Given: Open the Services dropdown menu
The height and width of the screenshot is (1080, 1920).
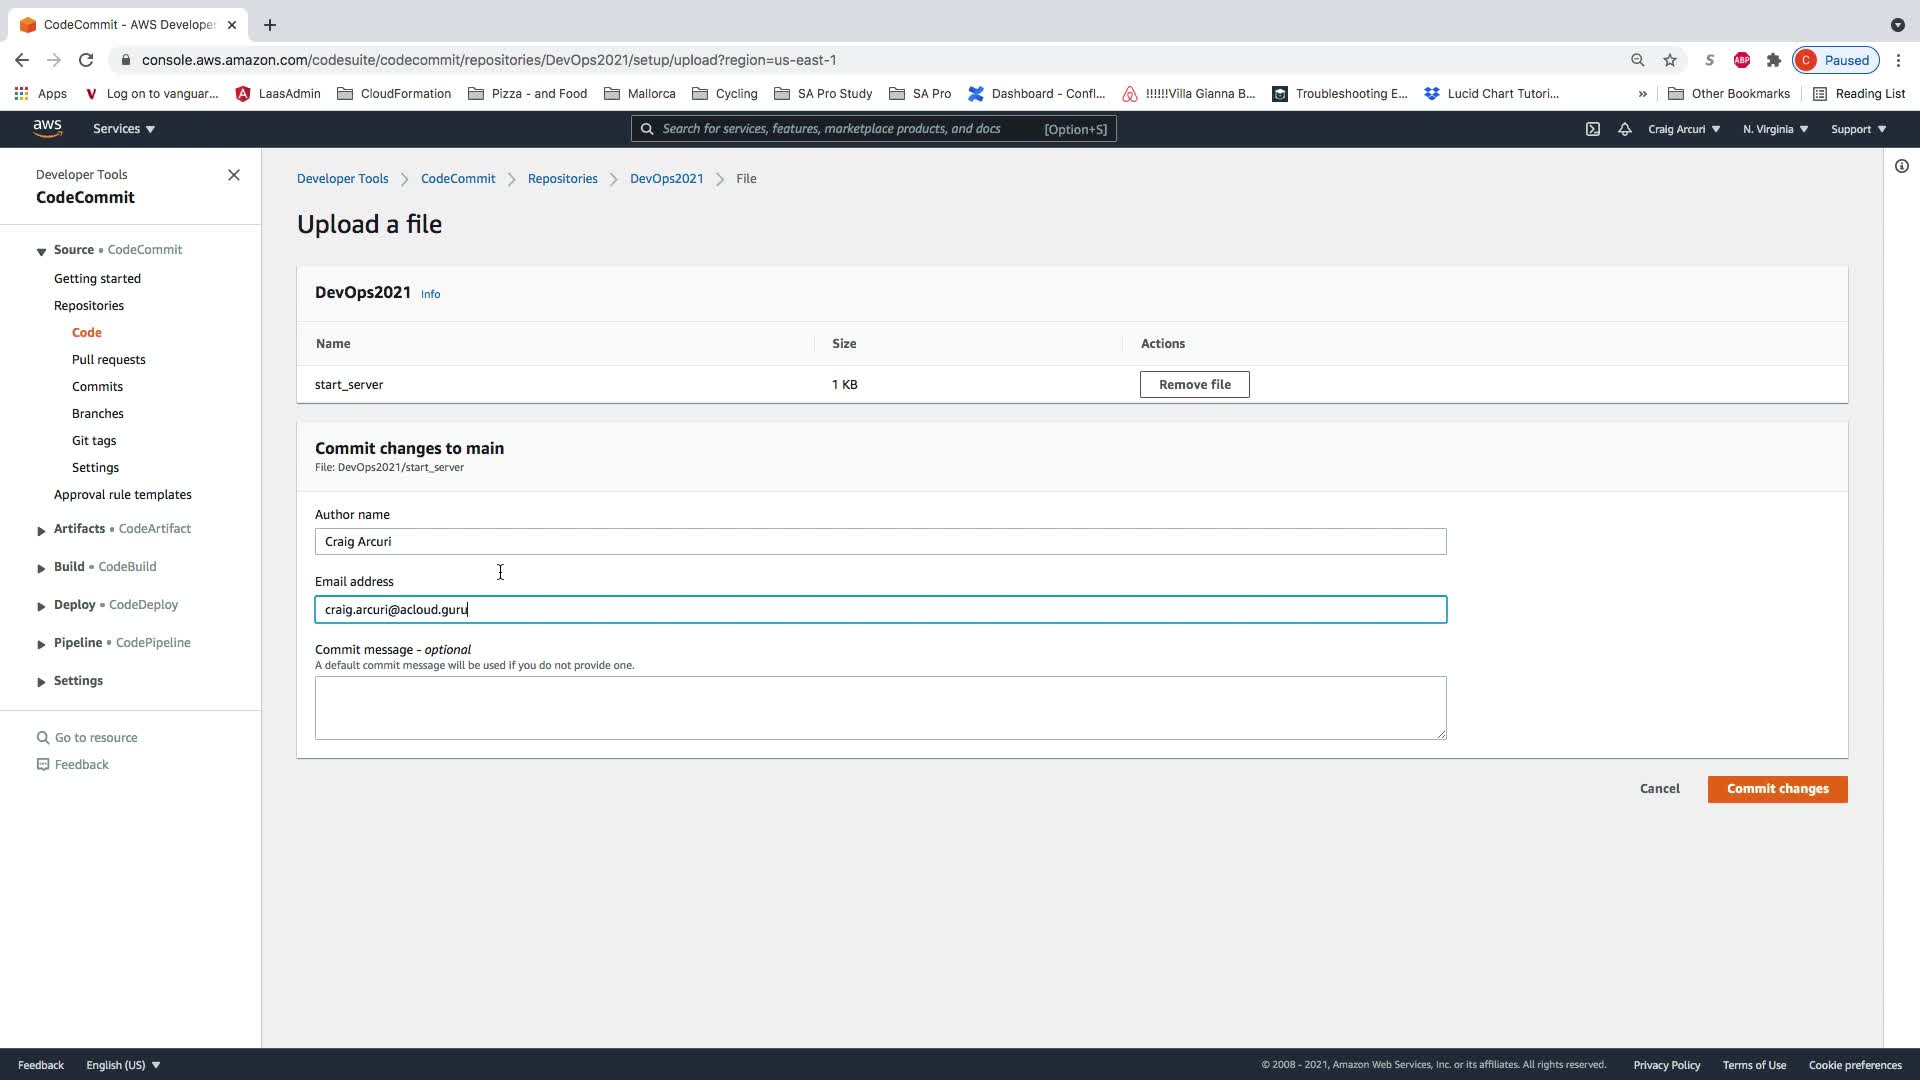Looking at the screenshot, I should [x=124, y=129].
